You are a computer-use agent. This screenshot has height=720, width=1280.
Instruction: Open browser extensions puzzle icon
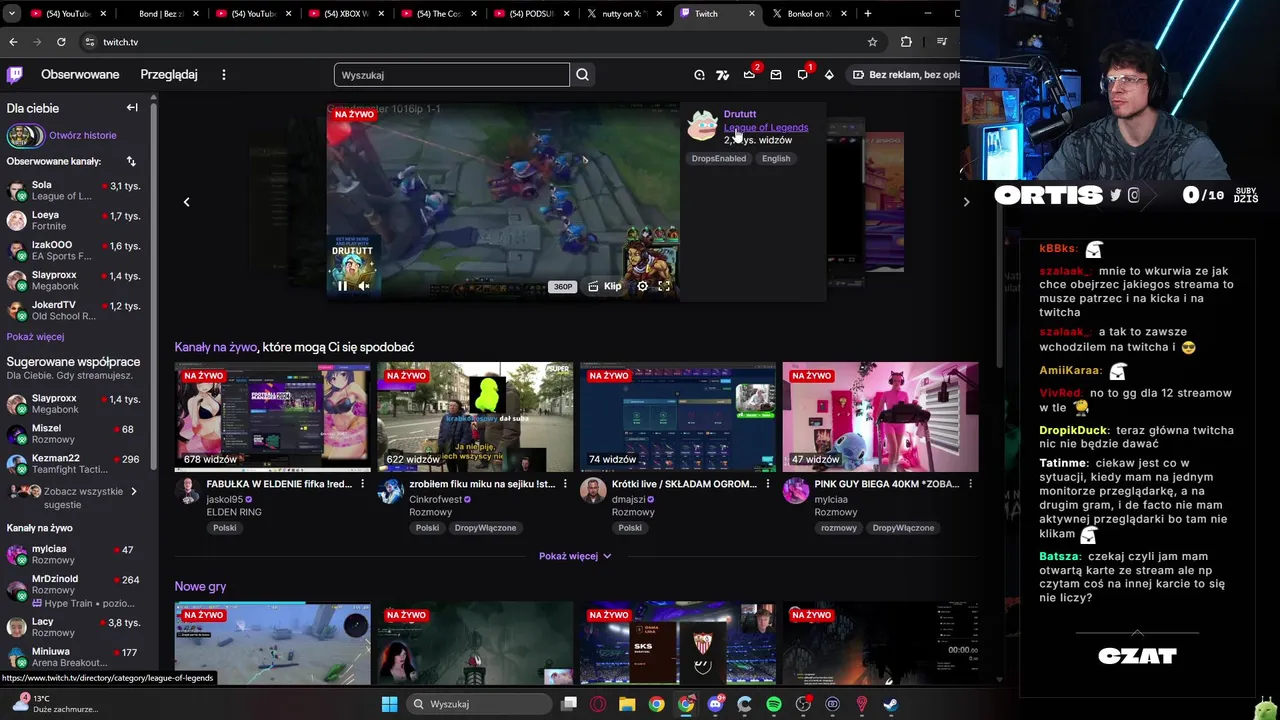[906, 42]
